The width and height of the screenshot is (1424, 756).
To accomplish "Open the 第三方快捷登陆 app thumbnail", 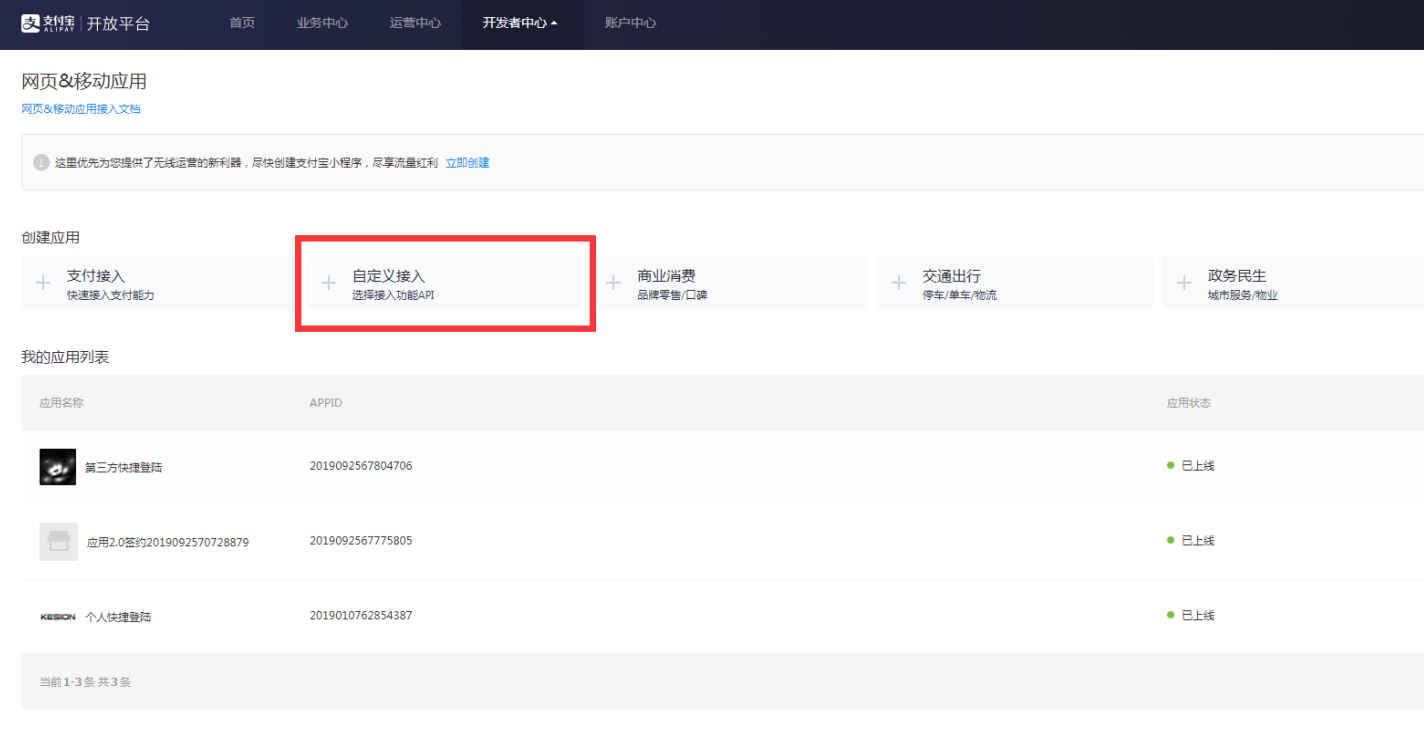I will (x=58, y=467).
